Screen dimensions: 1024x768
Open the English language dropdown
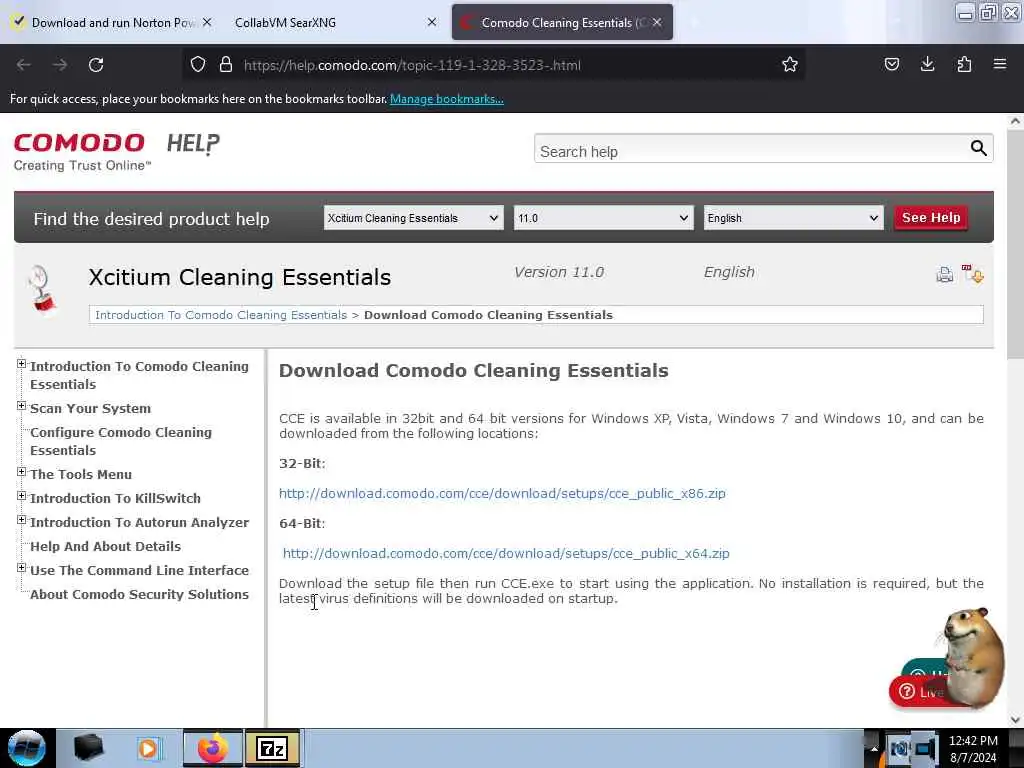(x=793, y=218)
